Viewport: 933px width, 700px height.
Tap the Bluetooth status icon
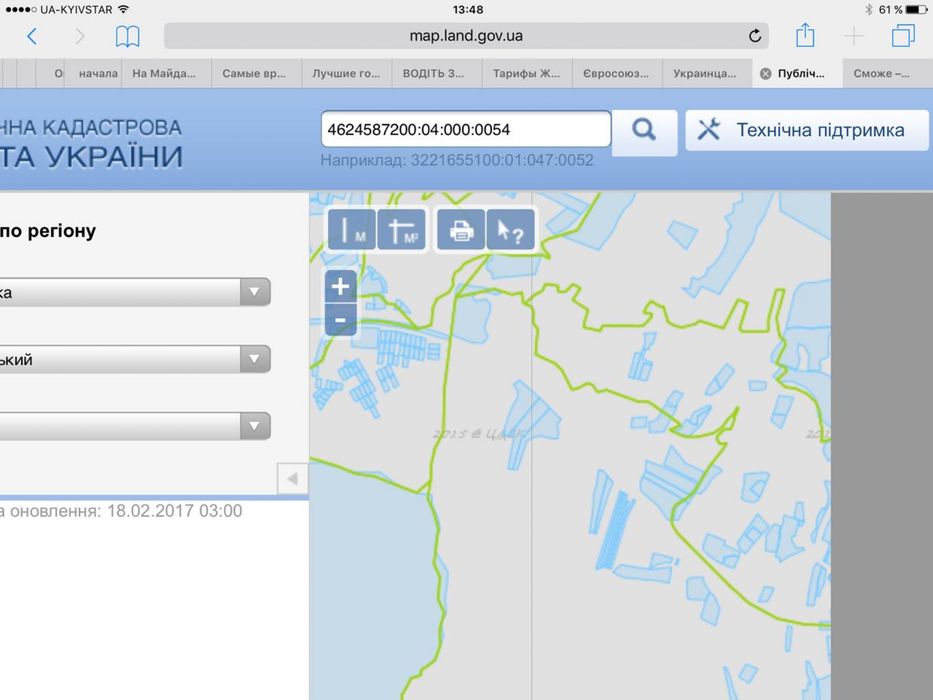(869, 10)
